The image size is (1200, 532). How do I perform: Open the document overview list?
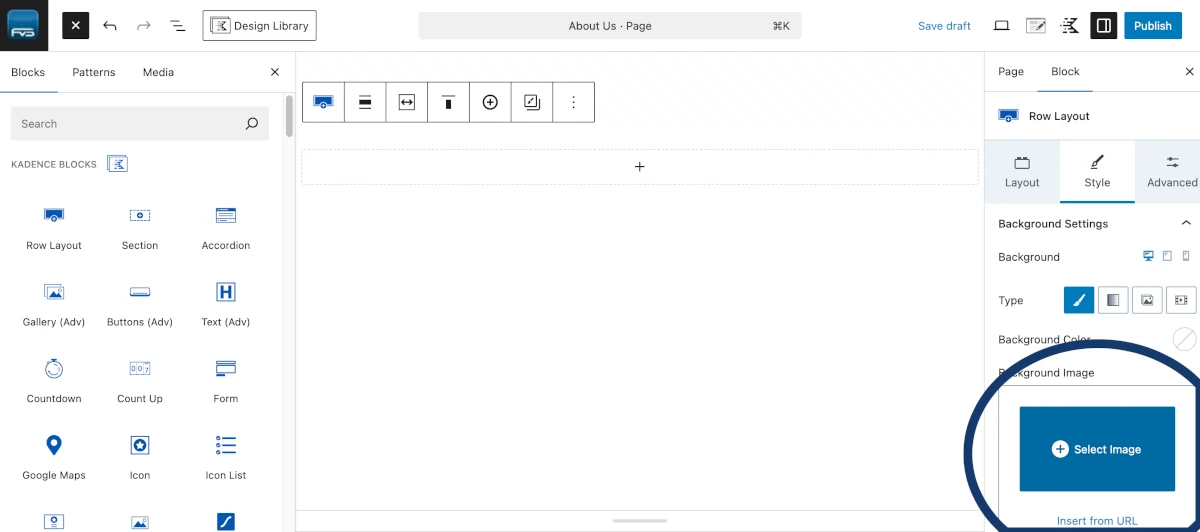click(x=178, y=26)
